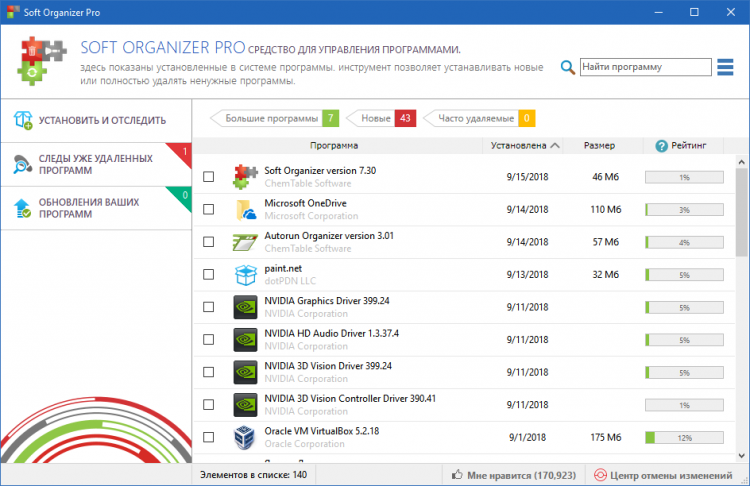Click the magnifying glass search icon

point(567,67)
